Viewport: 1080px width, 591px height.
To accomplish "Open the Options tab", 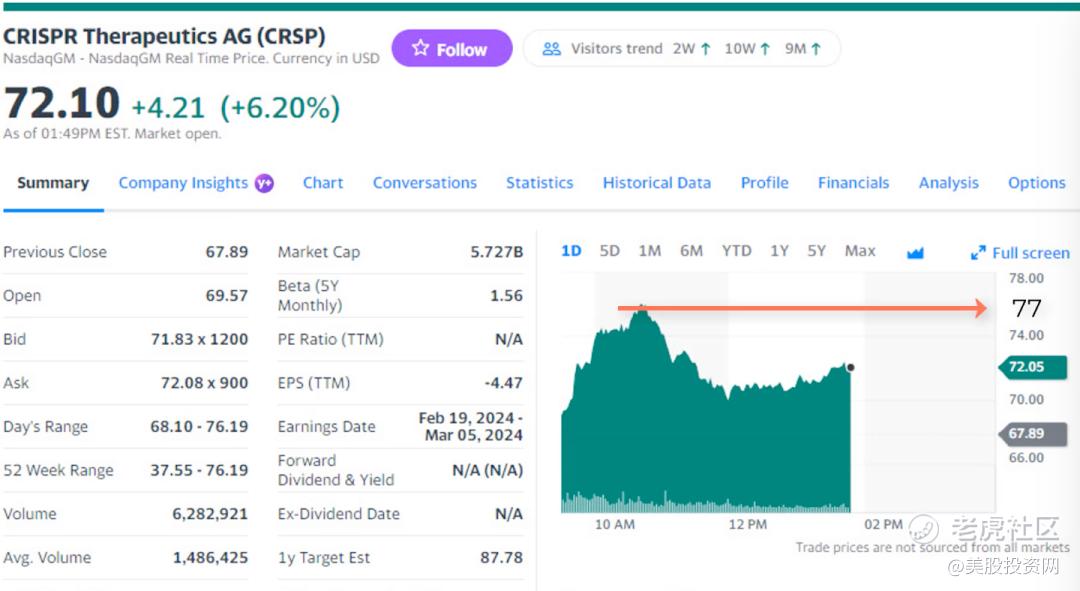I will (x=1036, y=183).
